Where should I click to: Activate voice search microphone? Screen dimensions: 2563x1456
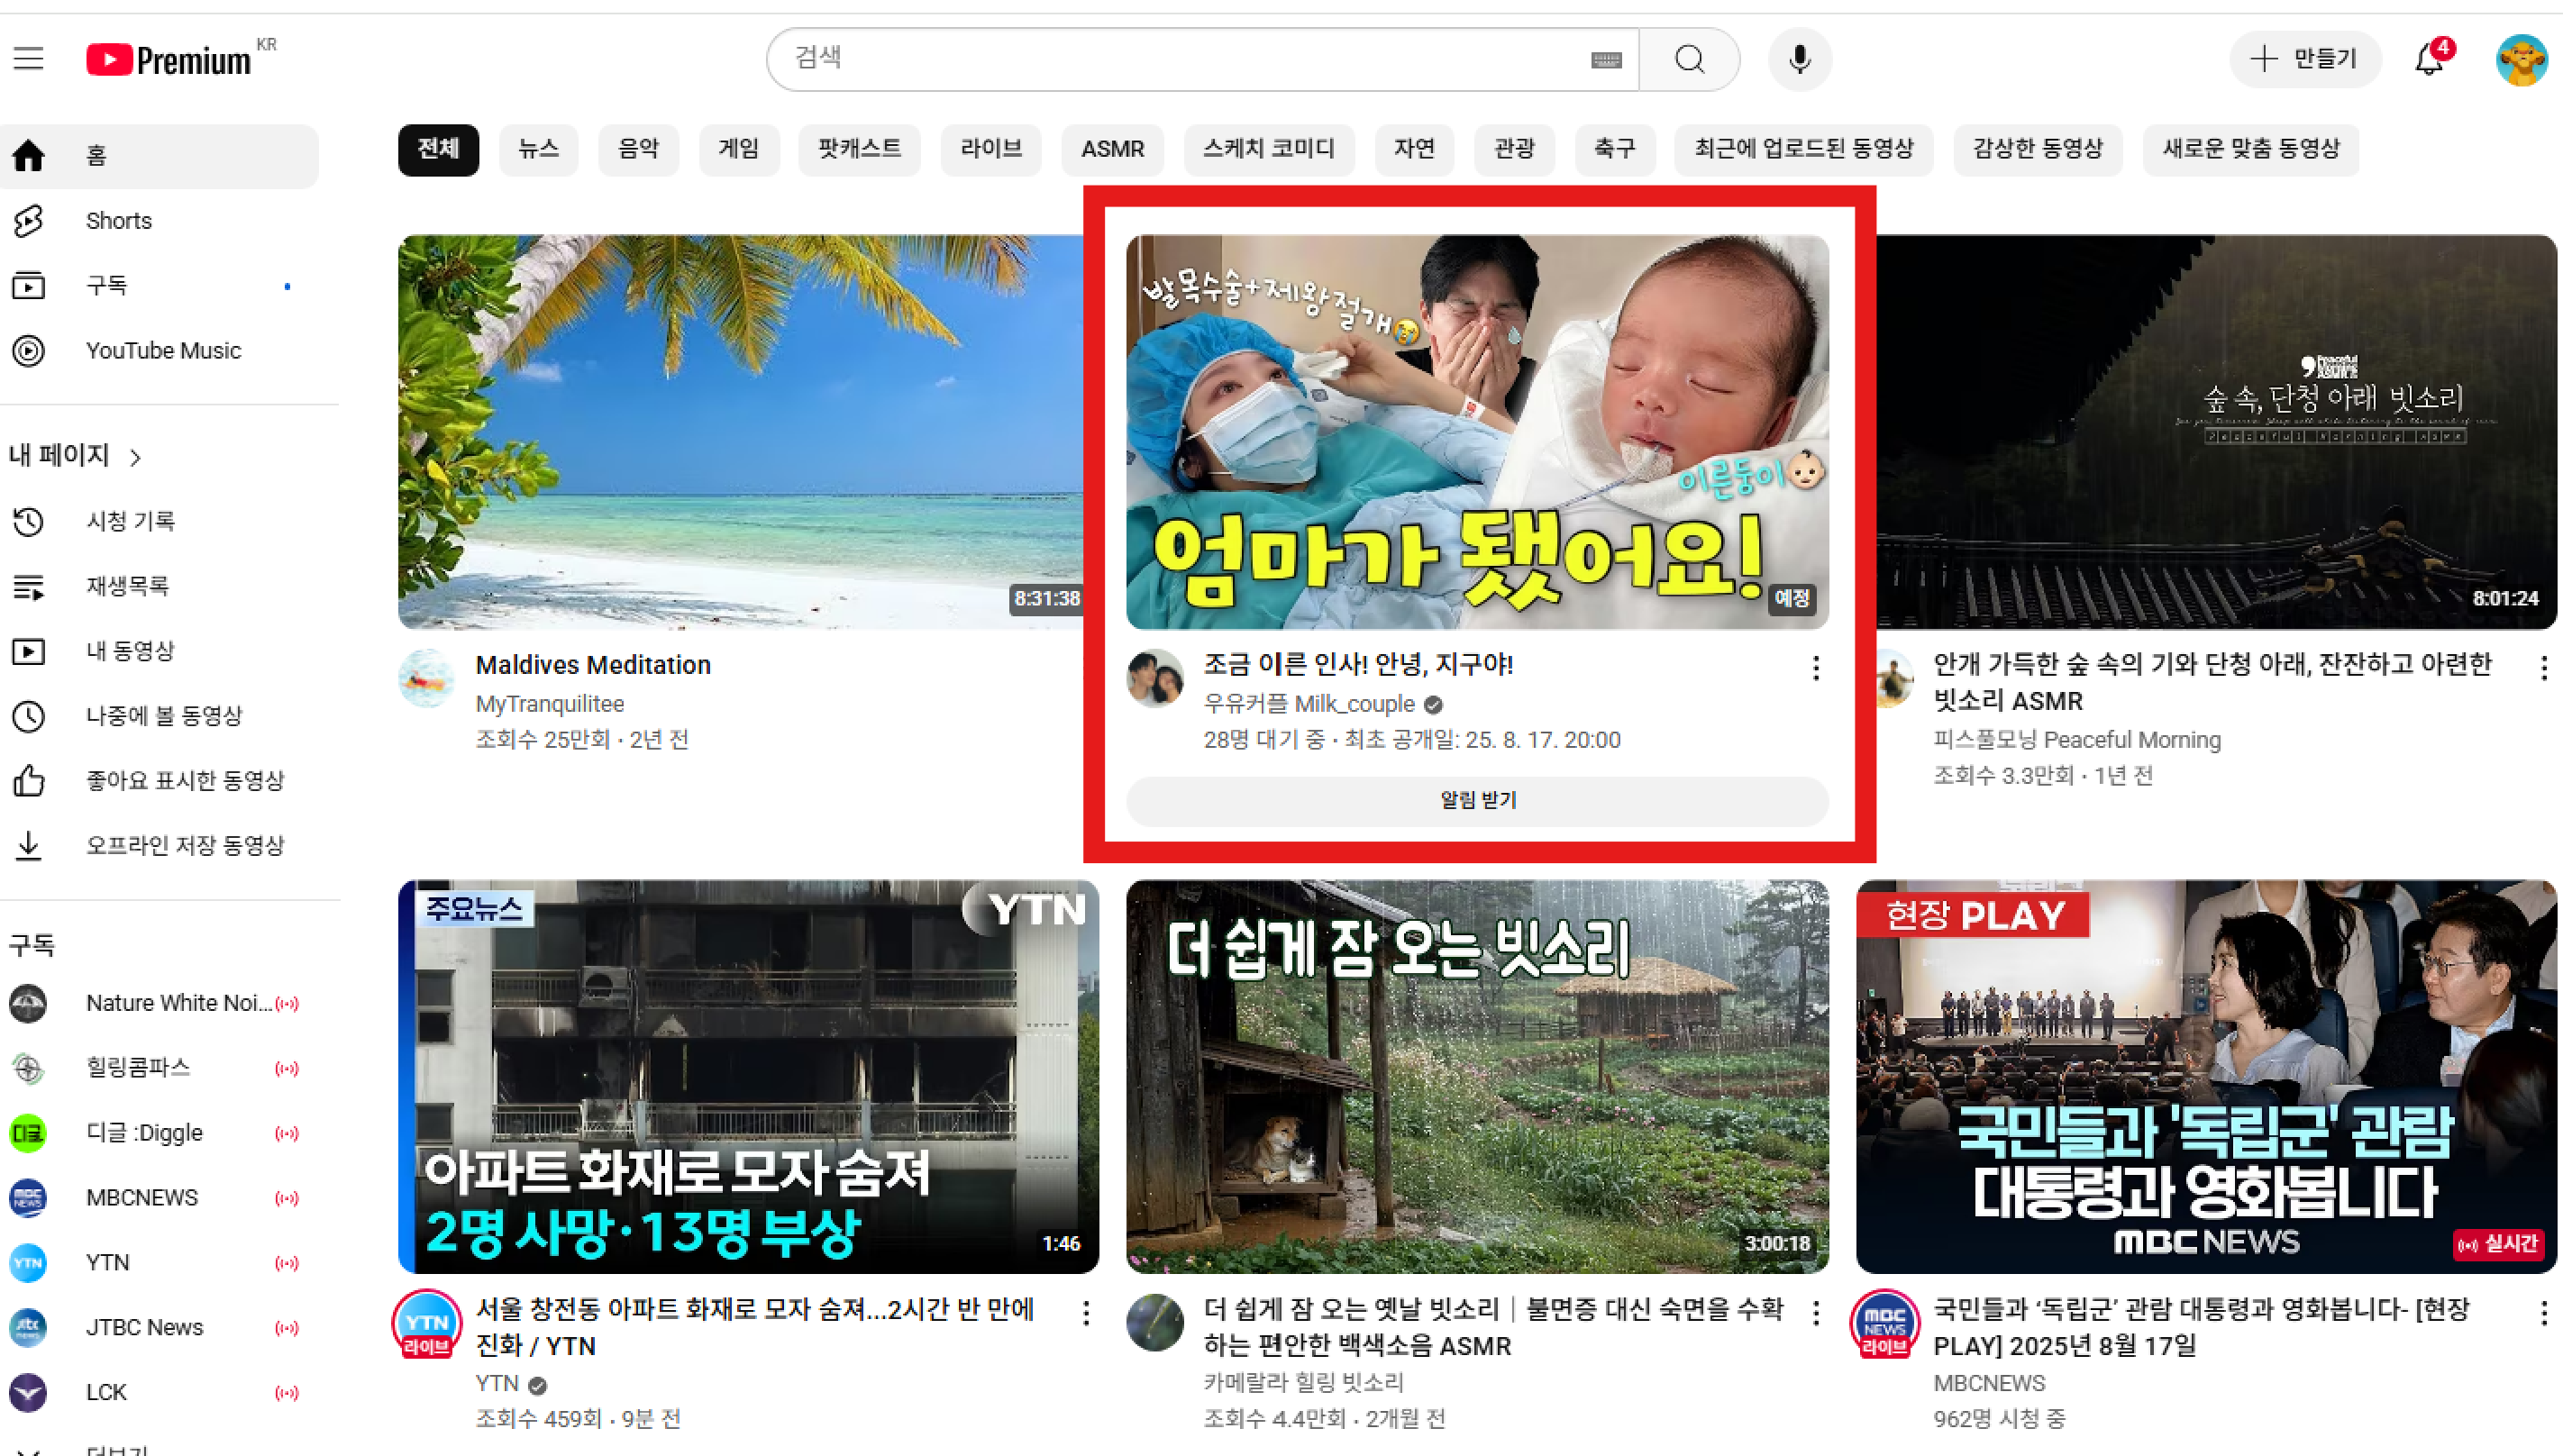click(1799, 59)
